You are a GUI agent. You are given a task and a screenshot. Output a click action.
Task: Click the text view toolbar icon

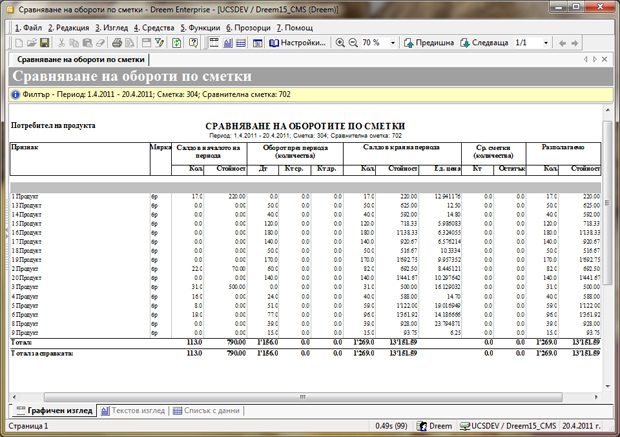[228, 43]
